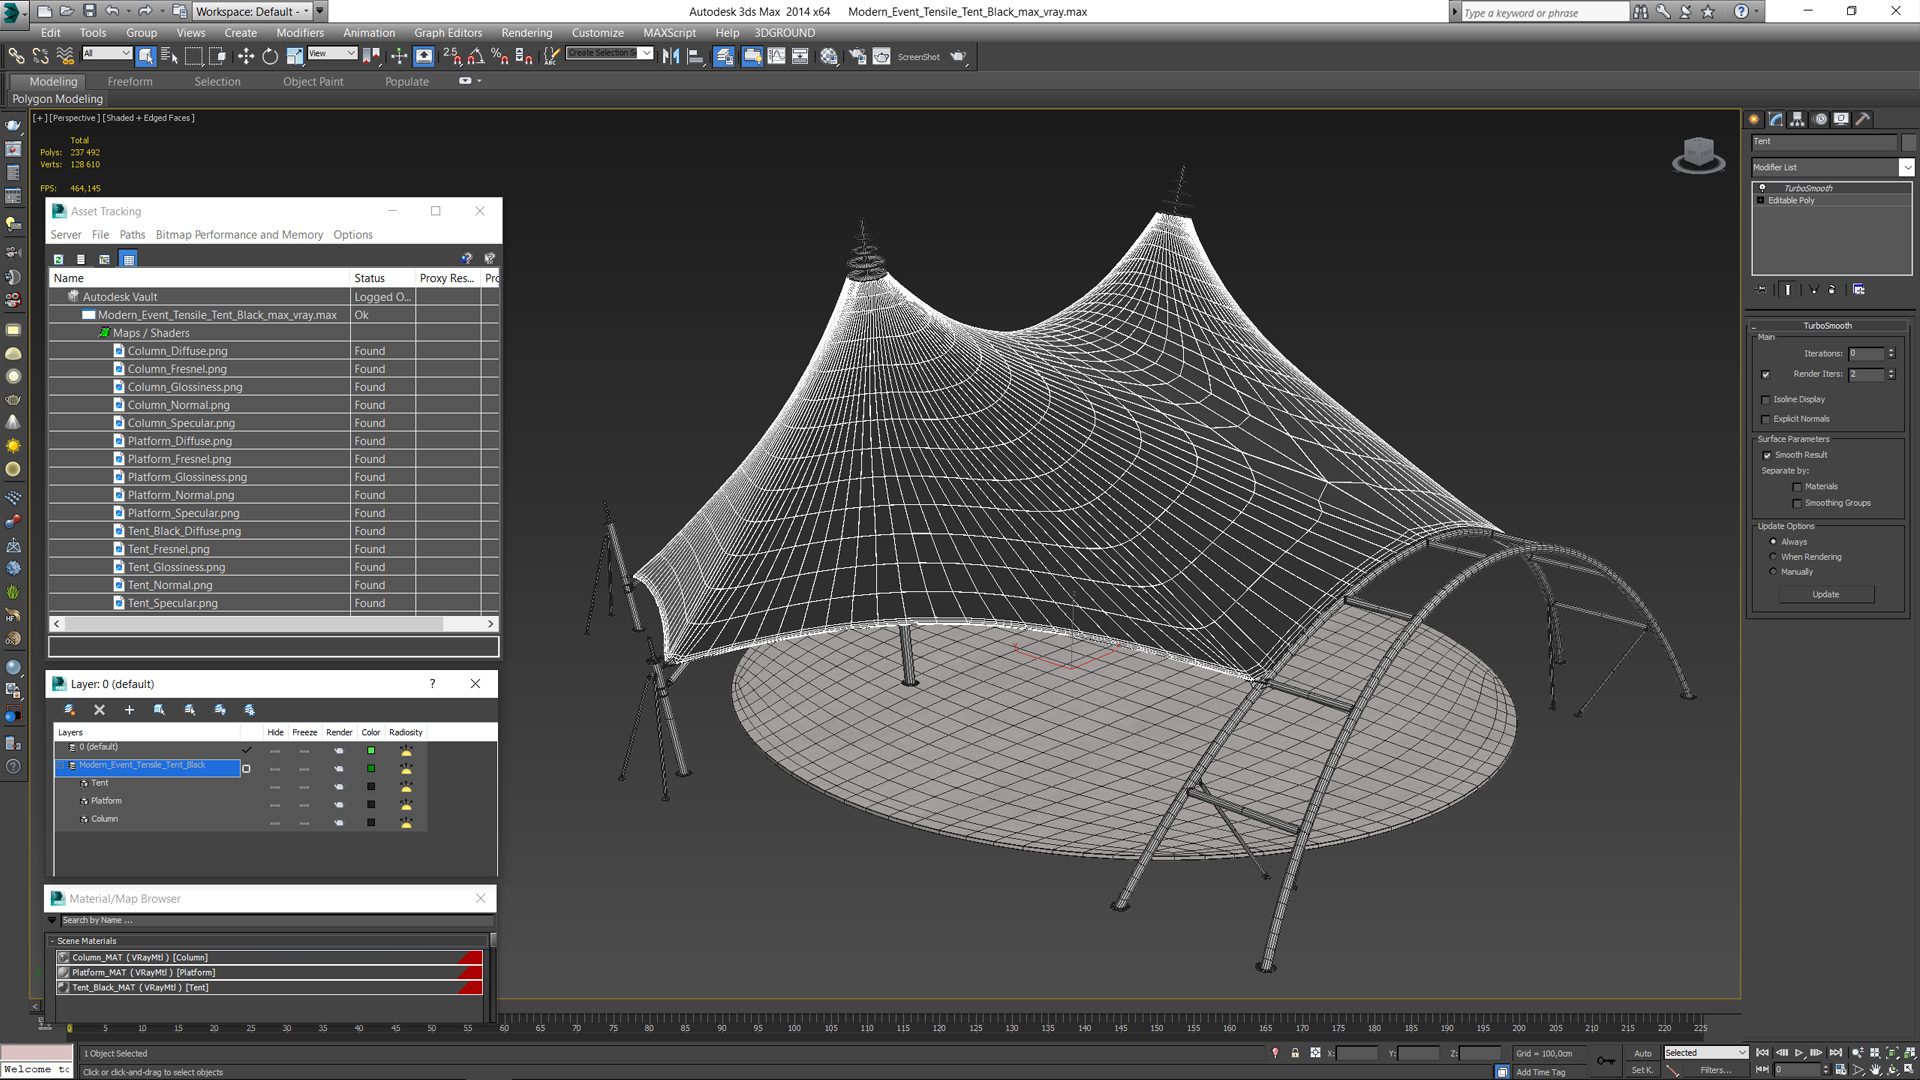This screenshot has width=1920, height=1080.
Task: Click the ViewCube in the viewport
Action: click(x=1698, y=155)
